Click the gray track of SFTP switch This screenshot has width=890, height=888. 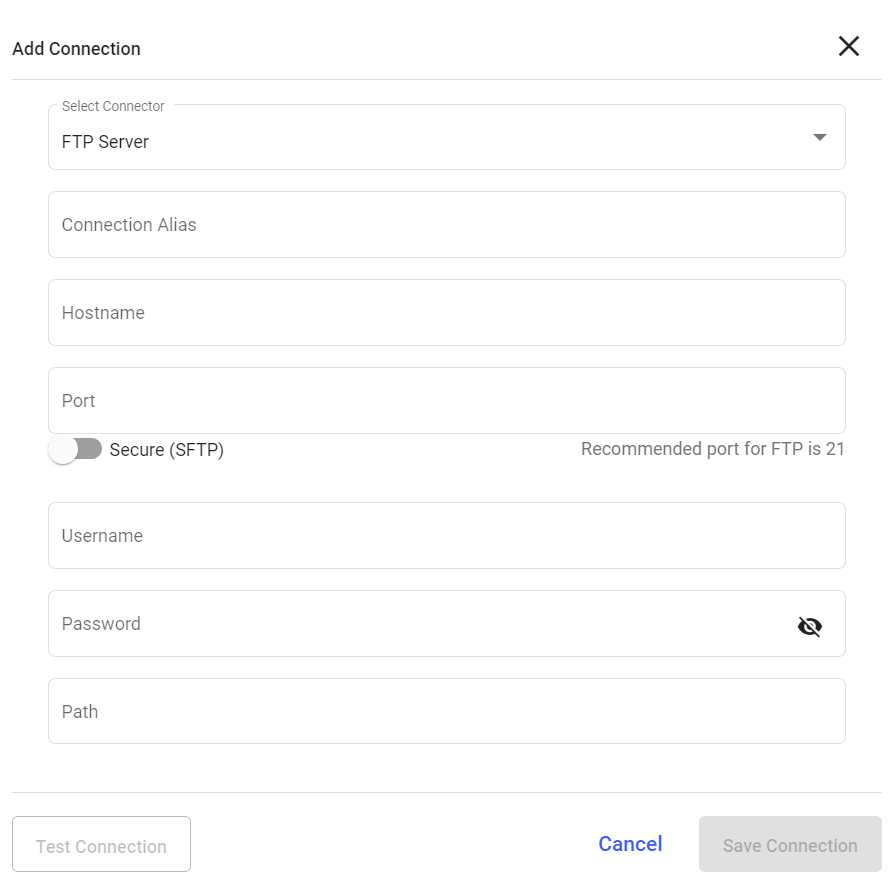[x=91, y=450]
